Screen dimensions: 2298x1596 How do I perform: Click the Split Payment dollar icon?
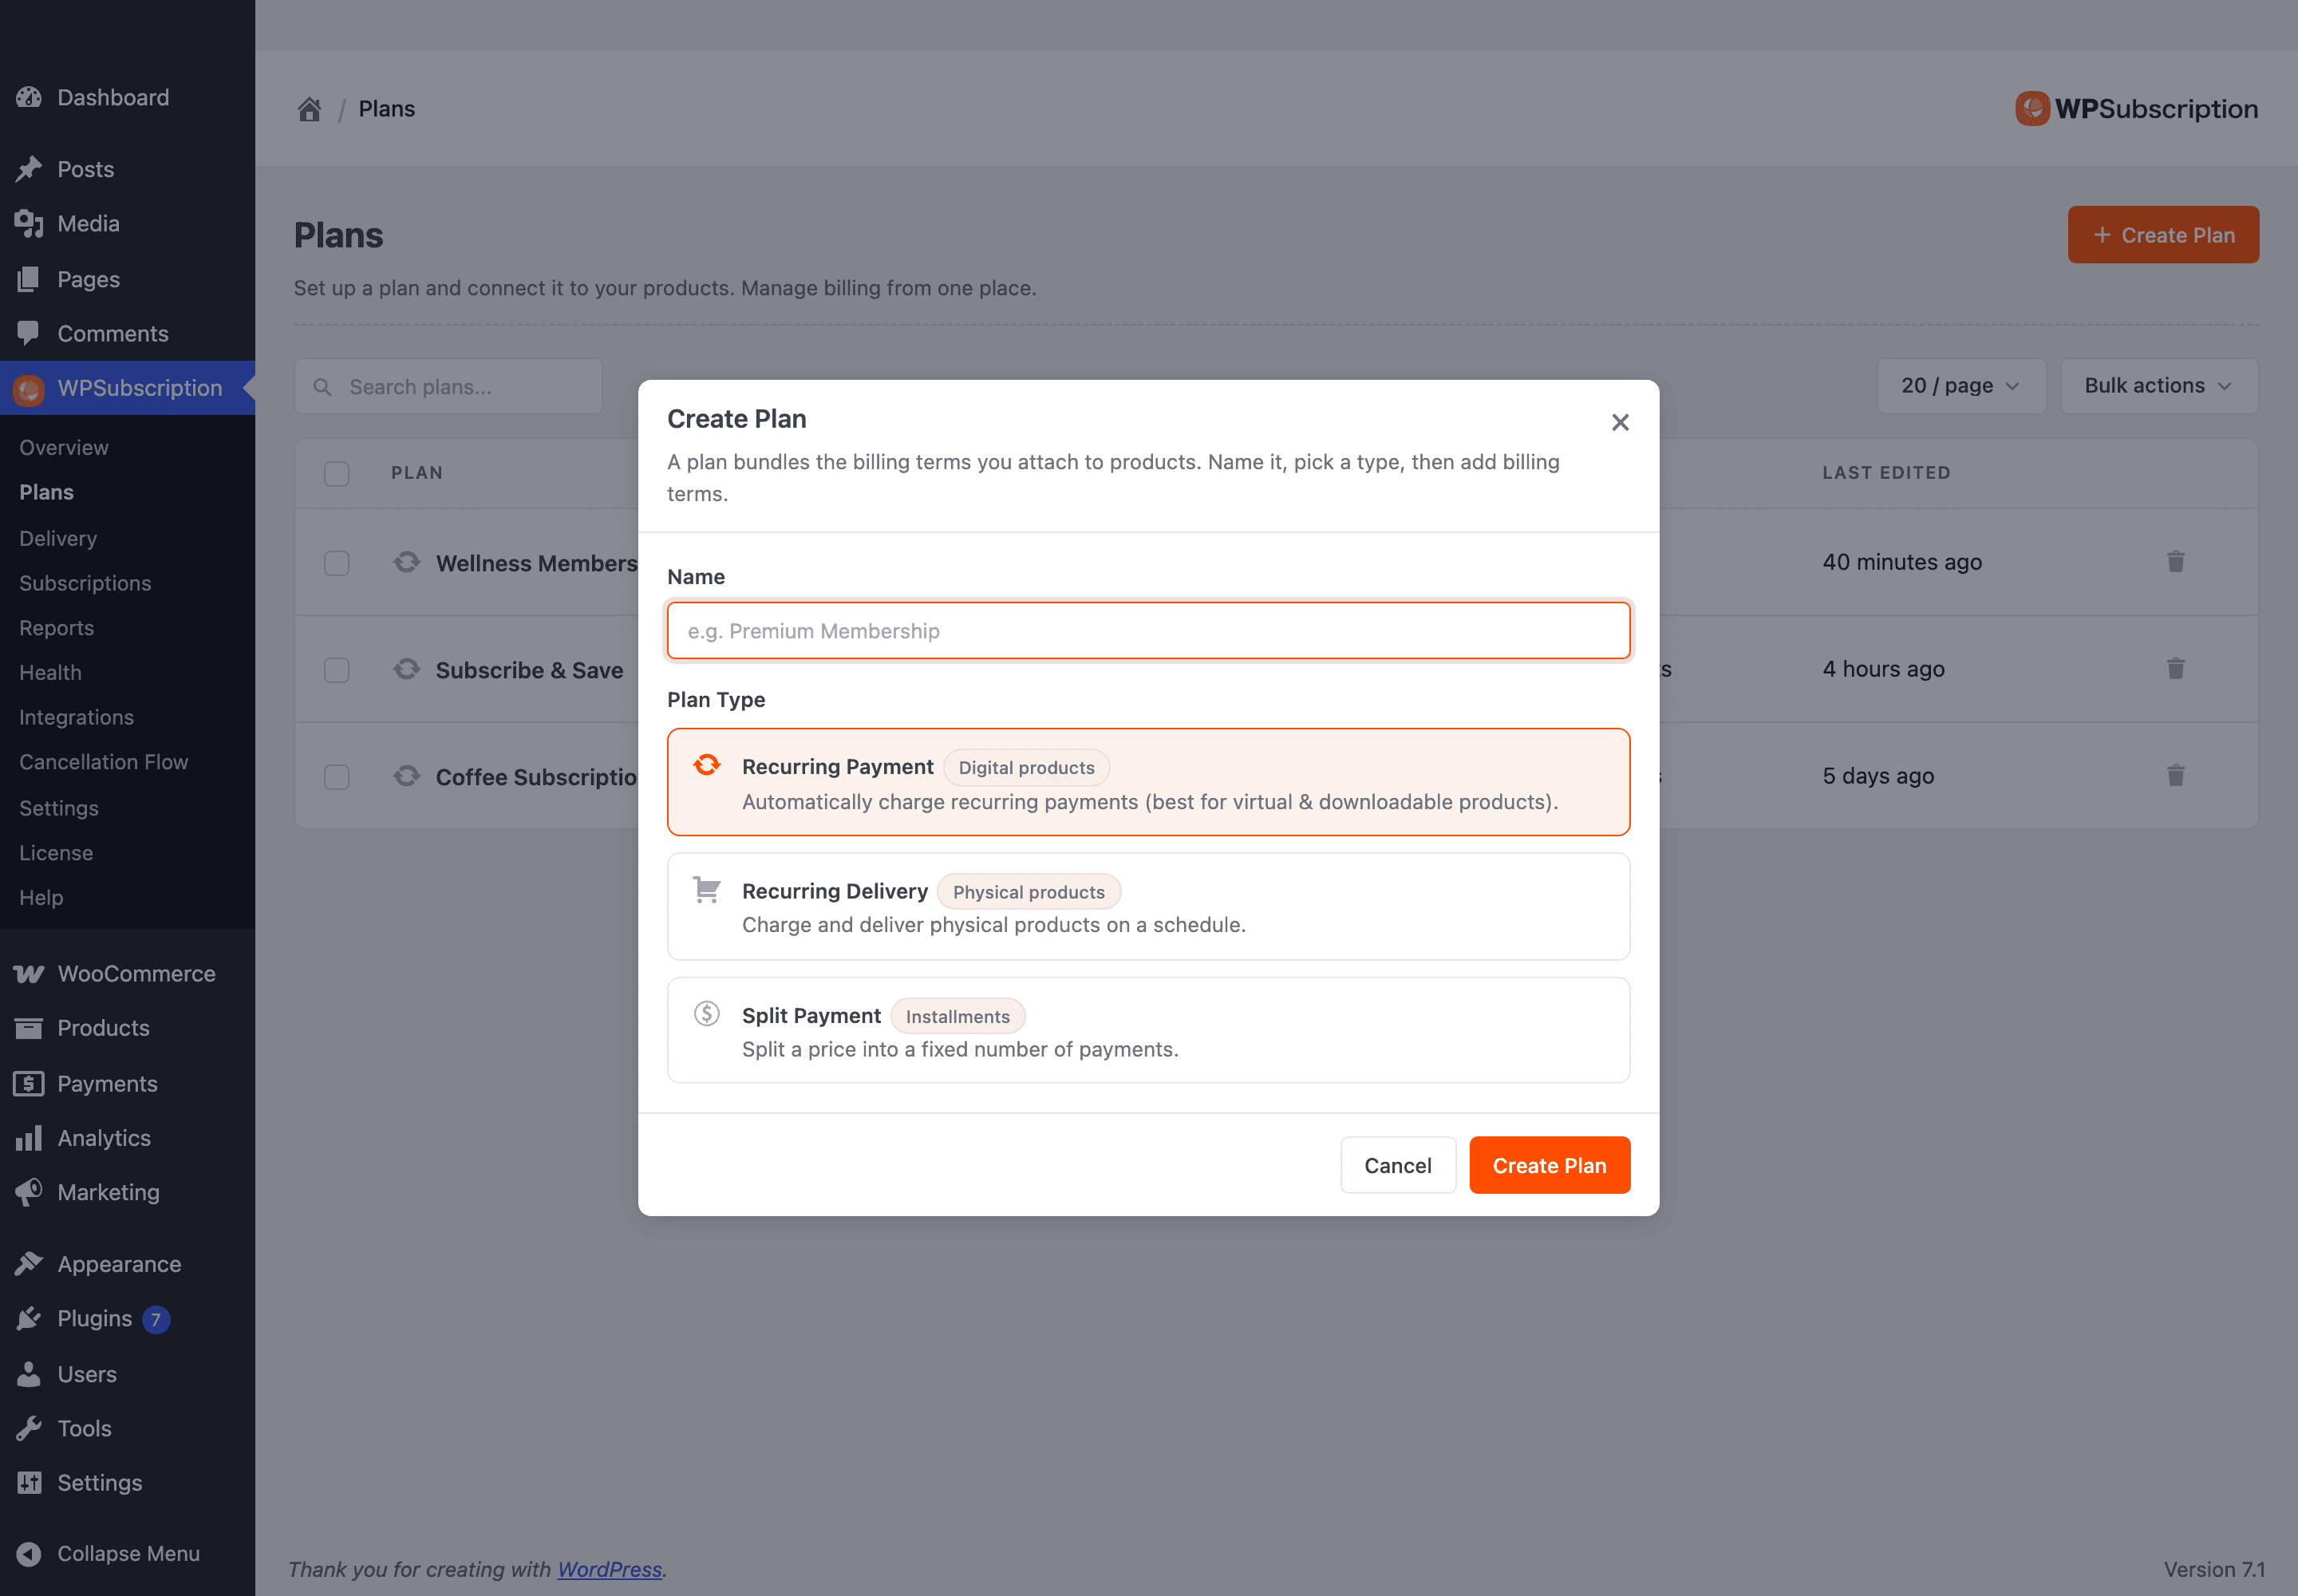(x=707, y=1014)
